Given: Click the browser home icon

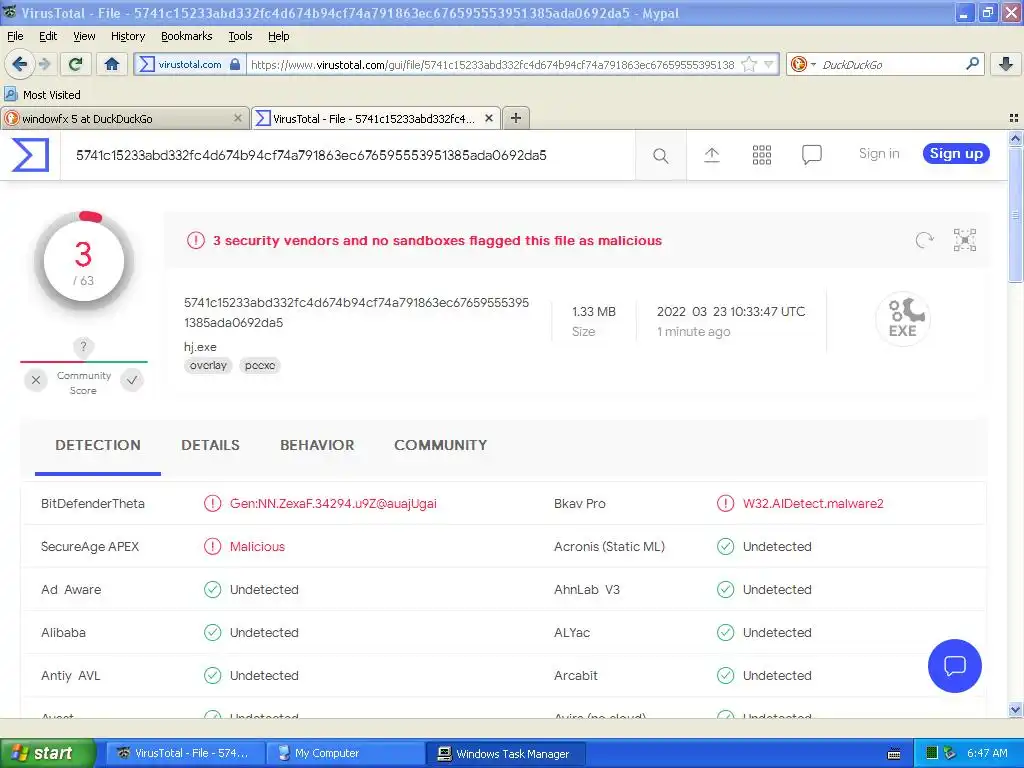Looking at the screenshot, I should point(112,64).
